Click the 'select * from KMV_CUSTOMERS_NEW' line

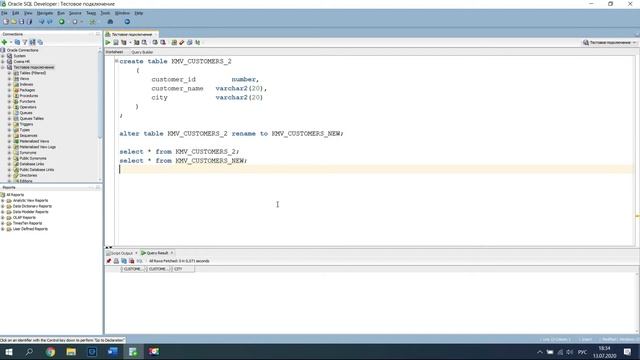183,161
